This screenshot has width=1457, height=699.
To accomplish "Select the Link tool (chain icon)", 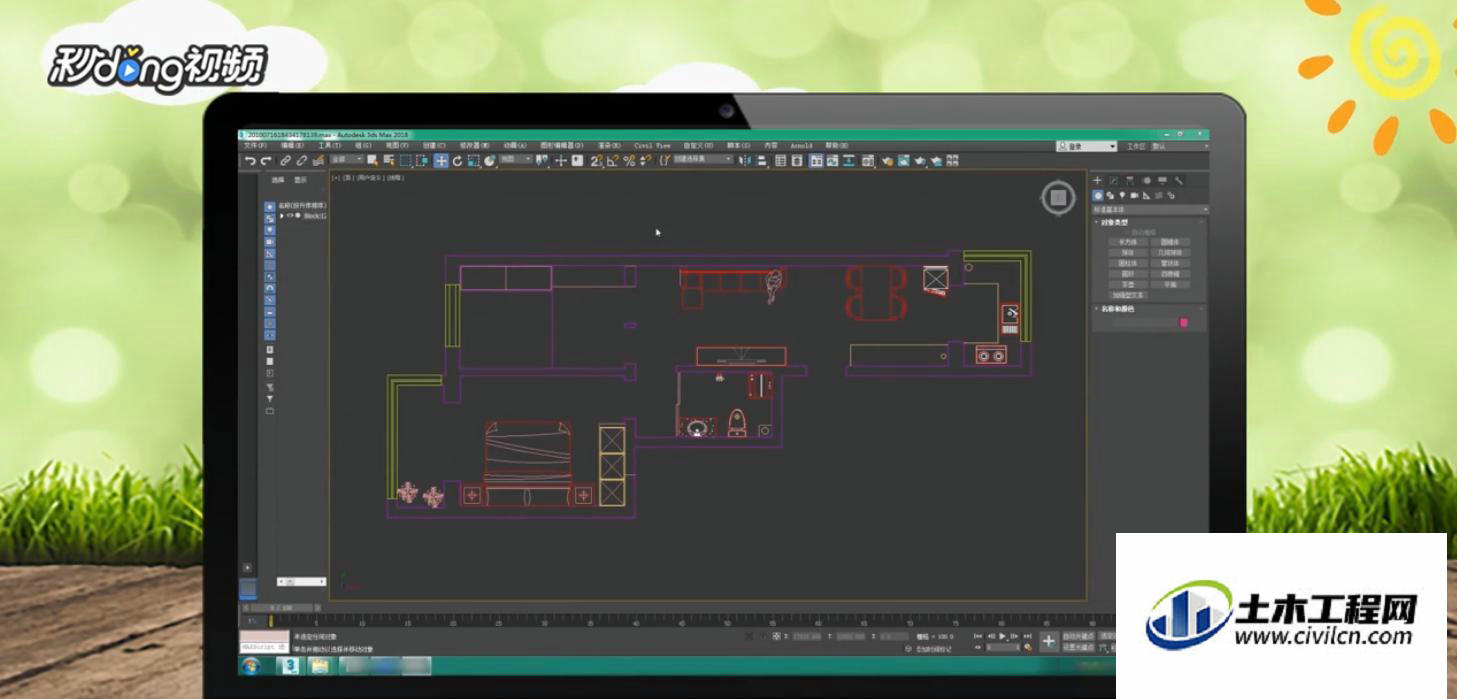I will (x=285, y=161).
